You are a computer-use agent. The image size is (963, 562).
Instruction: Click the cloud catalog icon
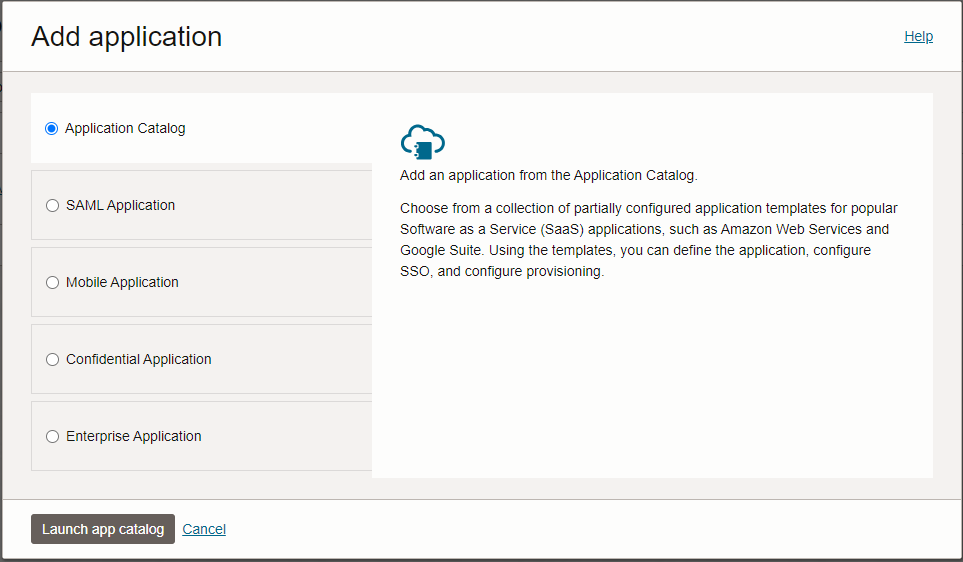coord(422,143)
